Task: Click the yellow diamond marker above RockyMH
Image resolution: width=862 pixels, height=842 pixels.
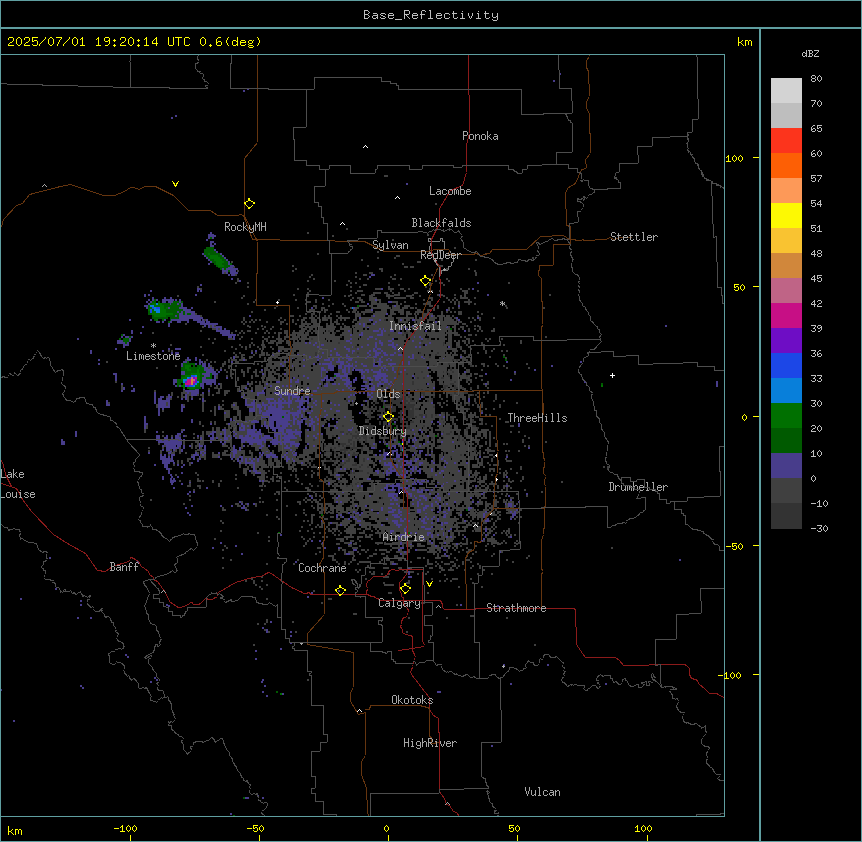Action: (250, 204)
